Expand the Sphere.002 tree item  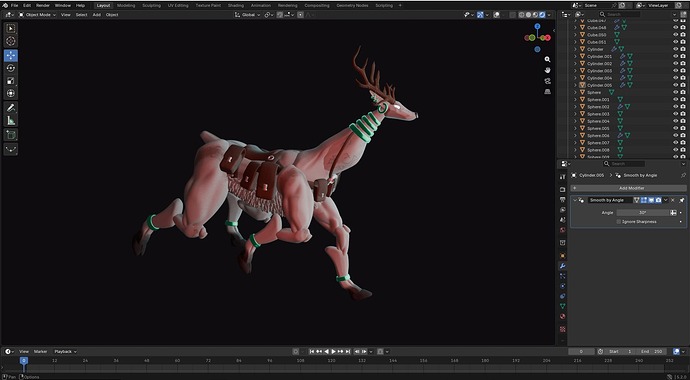click(575, 107)
